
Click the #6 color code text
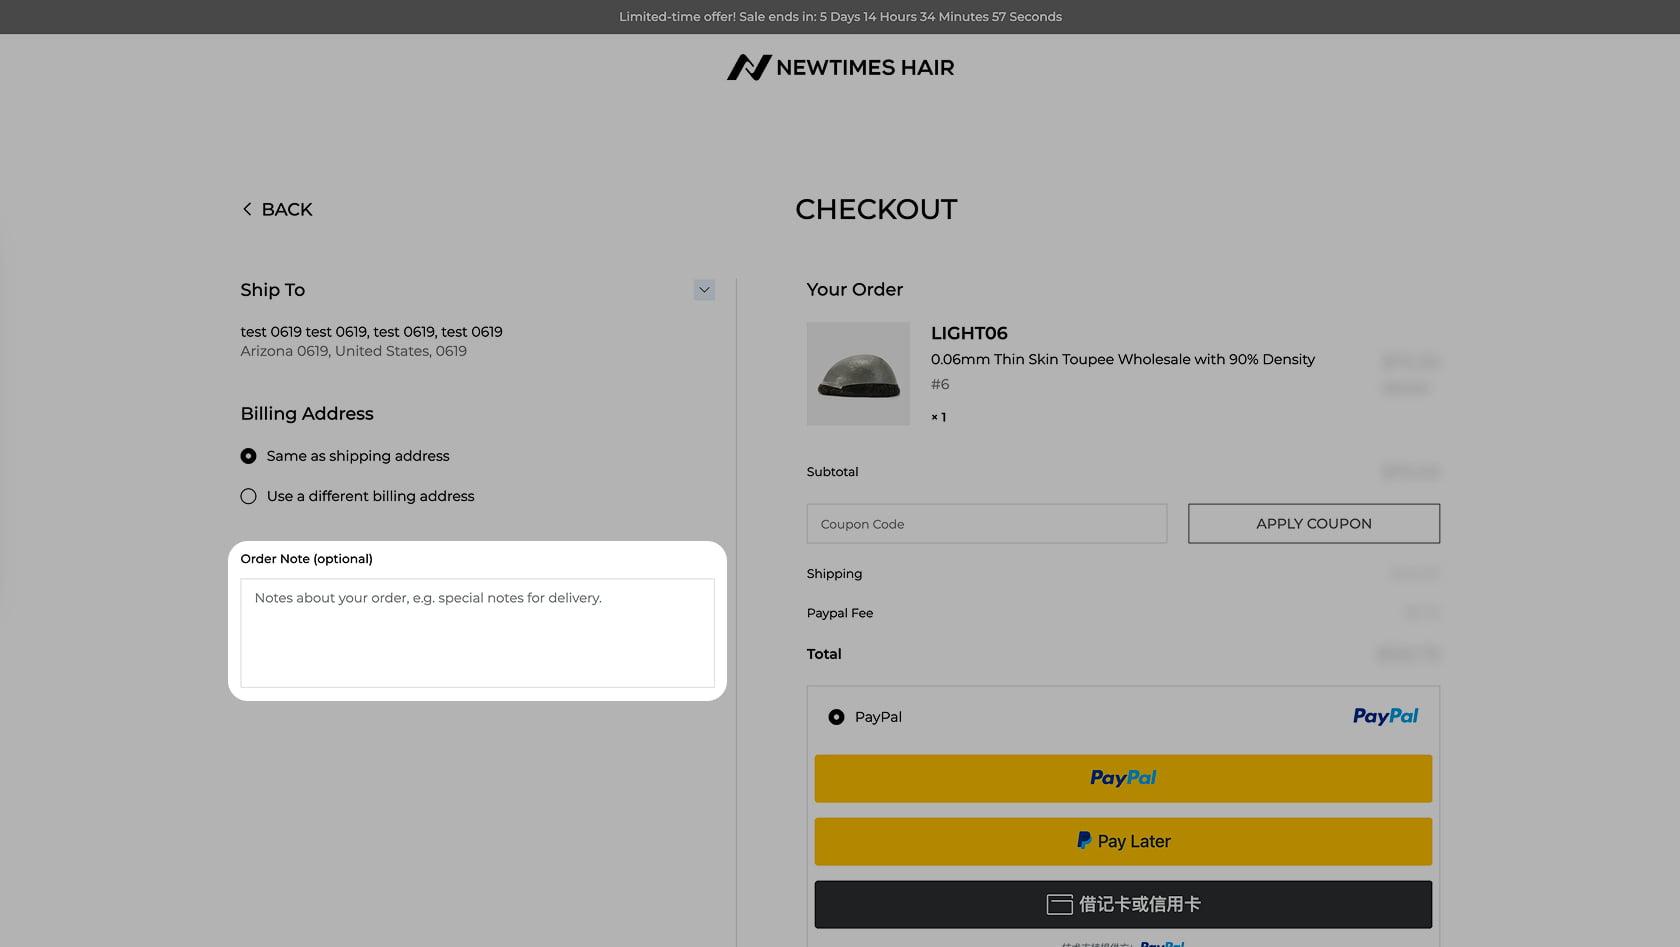click(940, 384)
